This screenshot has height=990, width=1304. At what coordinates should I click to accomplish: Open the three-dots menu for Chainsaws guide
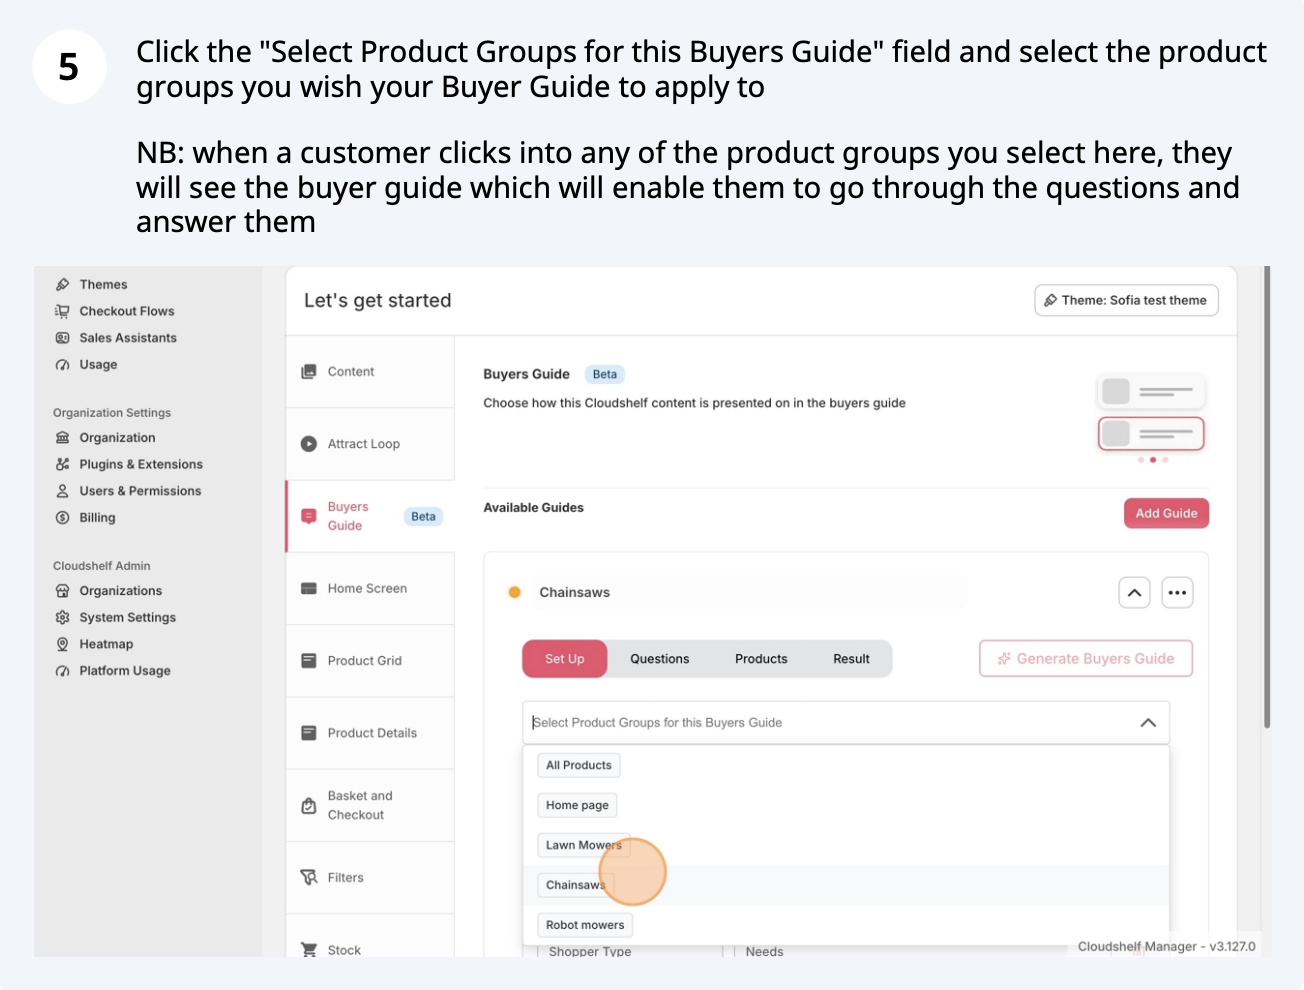point(1177,593)
